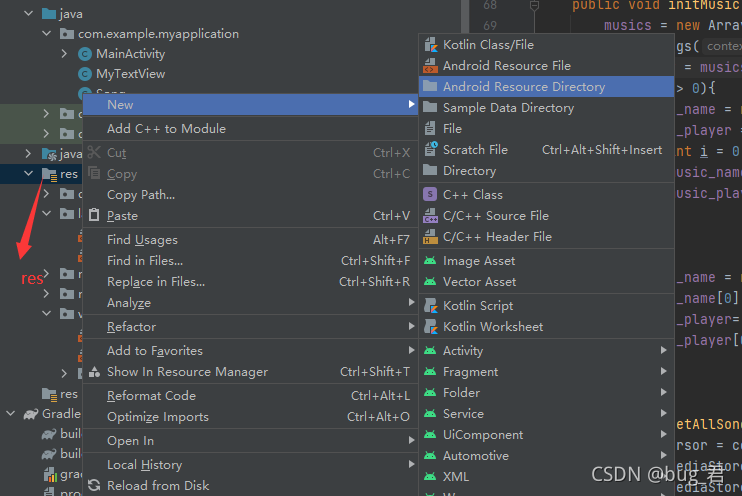742x496 pixels.
Task: Click the MainActivity class icon
Action: click(x=85, y=54)
